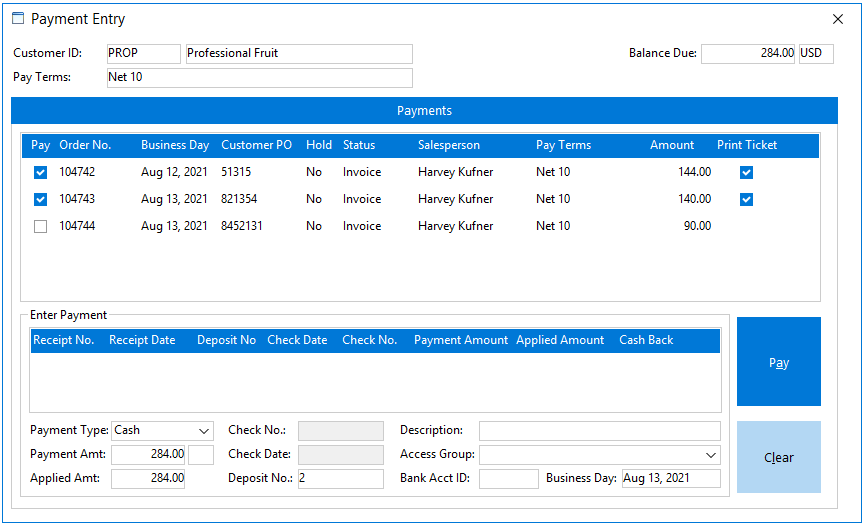Click amount 144.00 in the table
This screenshot has height=526, width=866.
coord(695,172)
